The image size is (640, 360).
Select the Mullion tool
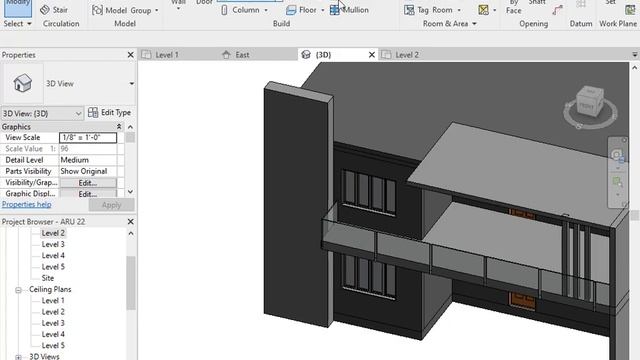349,10
